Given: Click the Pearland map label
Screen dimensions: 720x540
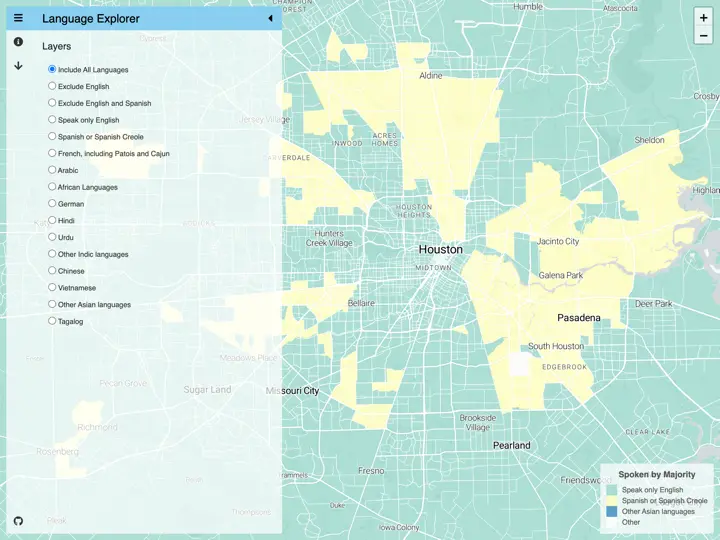Looking at the screenshot, I should pyautogui.click(x=512, y=445).
